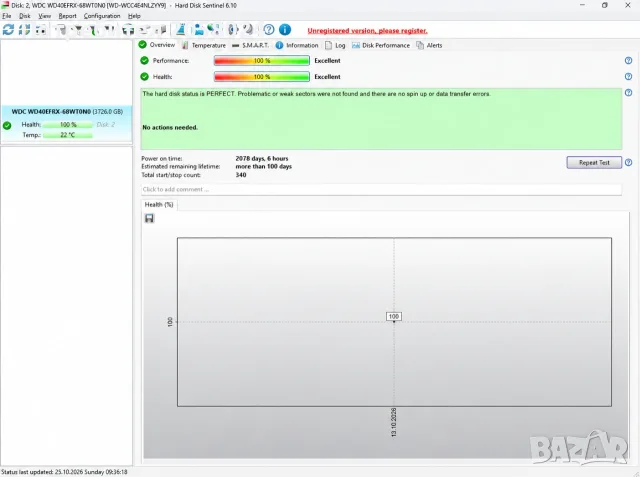Open the Disk menu

pyautogui.click(x=24, y=16)
